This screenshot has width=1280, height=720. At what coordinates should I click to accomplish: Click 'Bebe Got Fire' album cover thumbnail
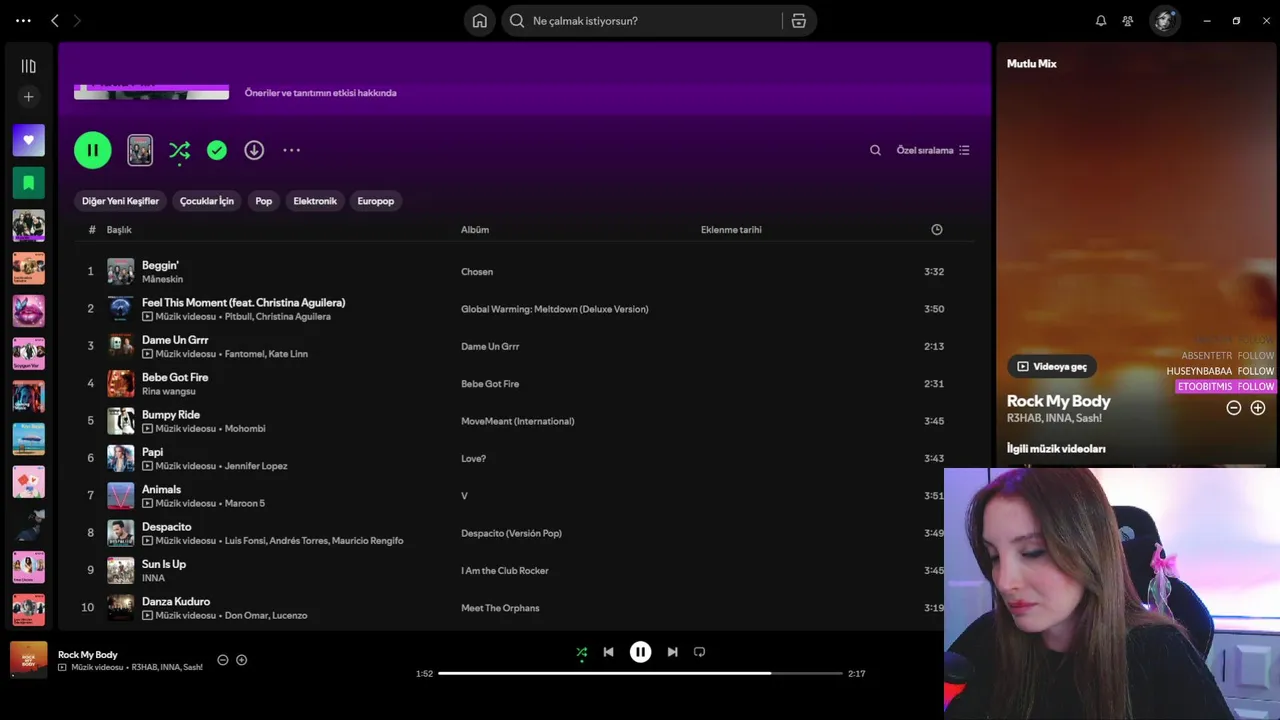[121, 384]
